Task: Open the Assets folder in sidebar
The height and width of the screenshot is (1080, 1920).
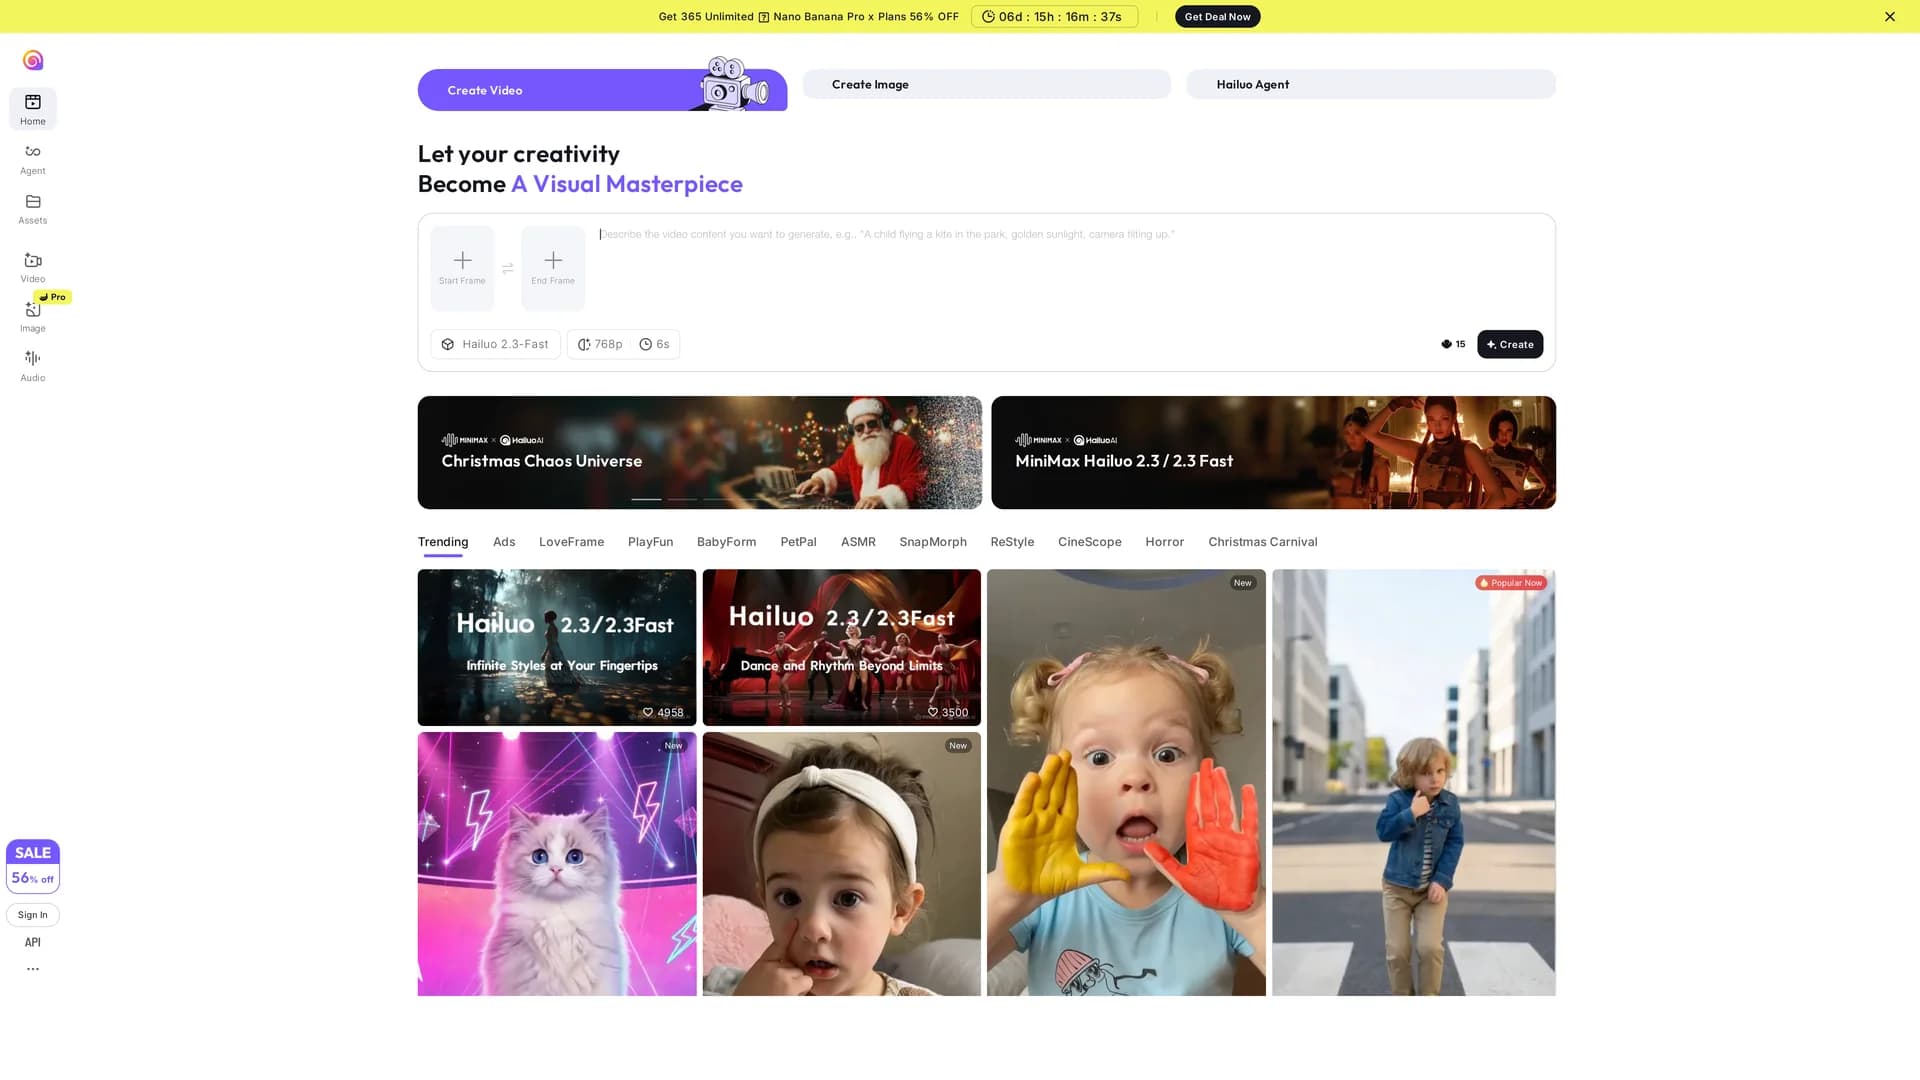Action: point(33,209)
